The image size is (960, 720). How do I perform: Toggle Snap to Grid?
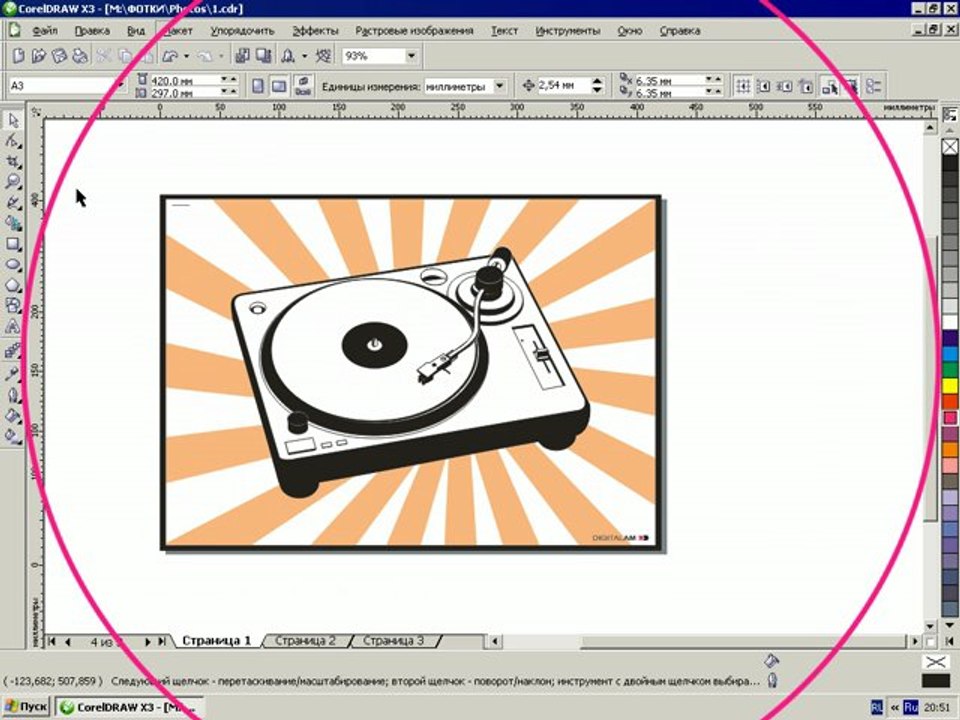(x=743, y=86)
